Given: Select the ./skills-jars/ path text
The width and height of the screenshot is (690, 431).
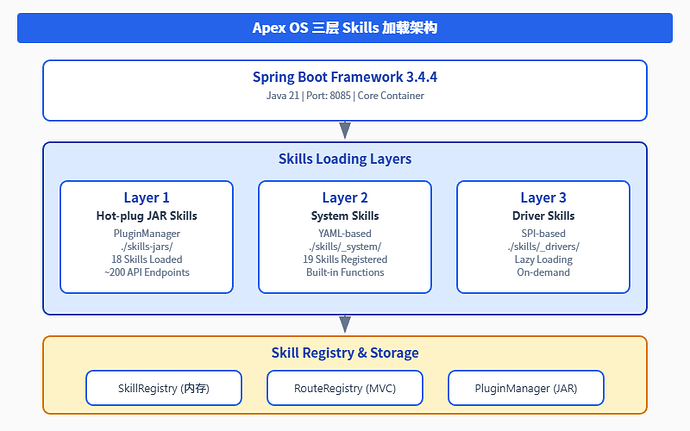Looking at the screenshot, I should 147,247.
